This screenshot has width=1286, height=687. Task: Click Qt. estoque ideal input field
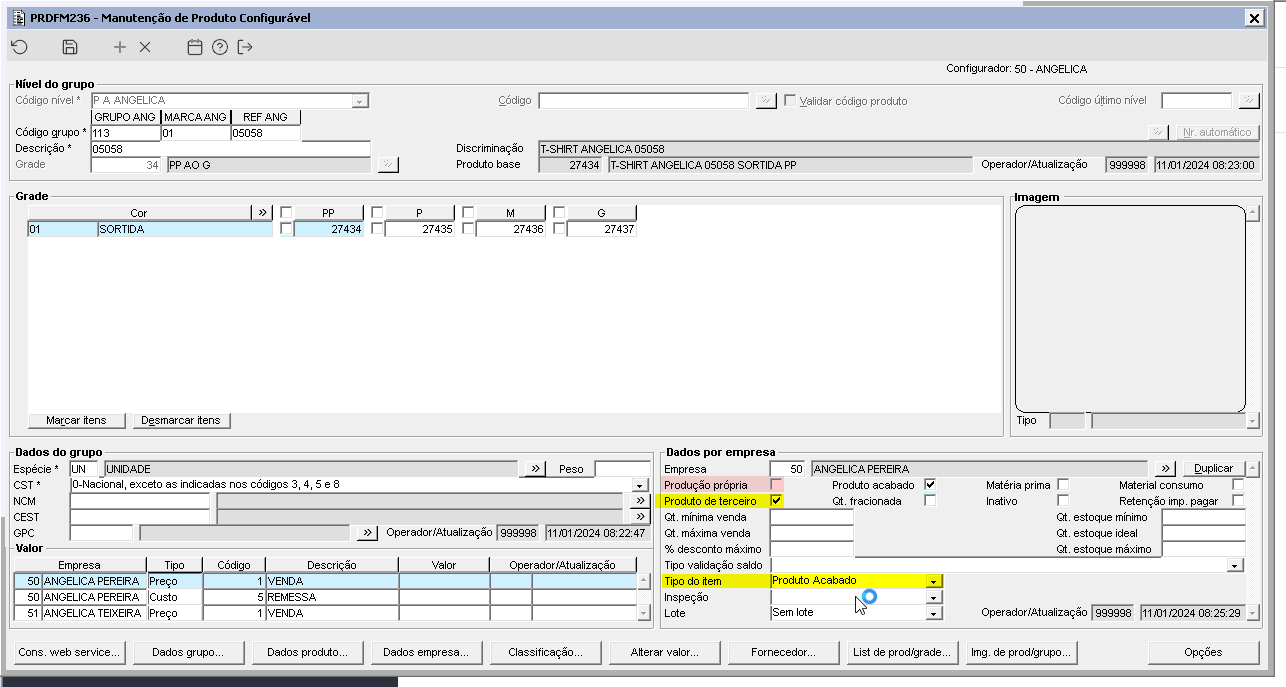1203,533
